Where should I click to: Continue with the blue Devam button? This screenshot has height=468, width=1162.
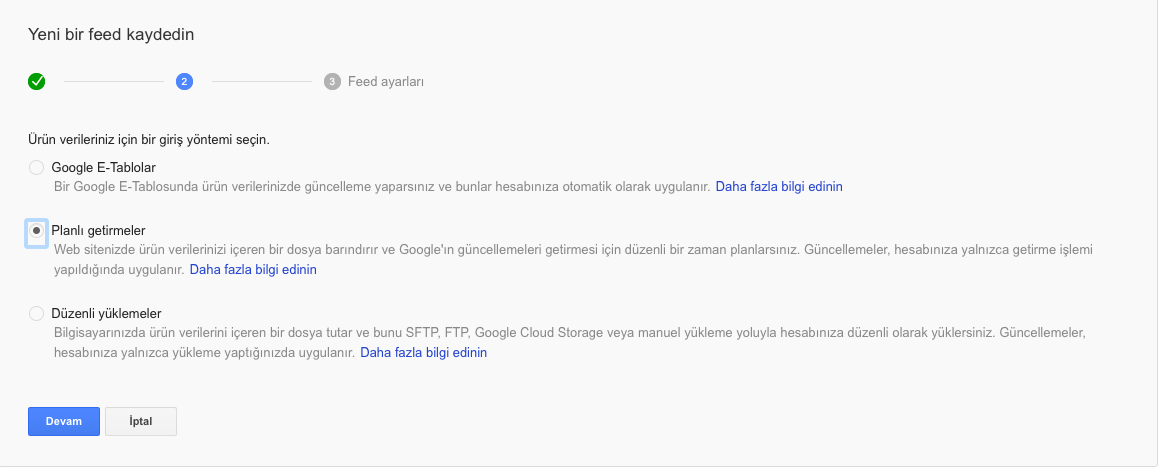click(x=64, y=421)
